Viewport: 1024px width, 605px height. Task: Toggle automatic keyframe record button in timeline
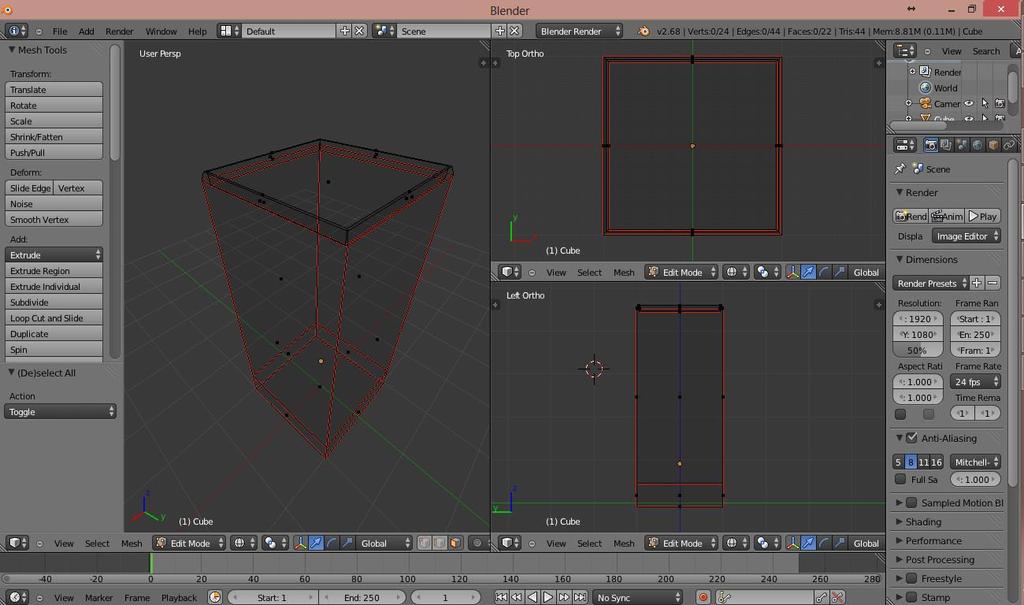click(x=703, y=597)
